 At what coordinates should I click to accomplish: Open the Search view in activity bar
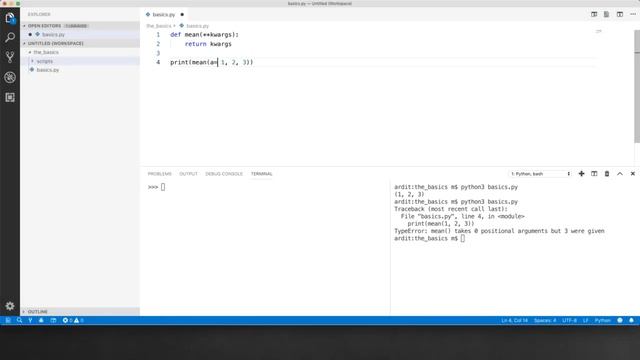(10, 37)
